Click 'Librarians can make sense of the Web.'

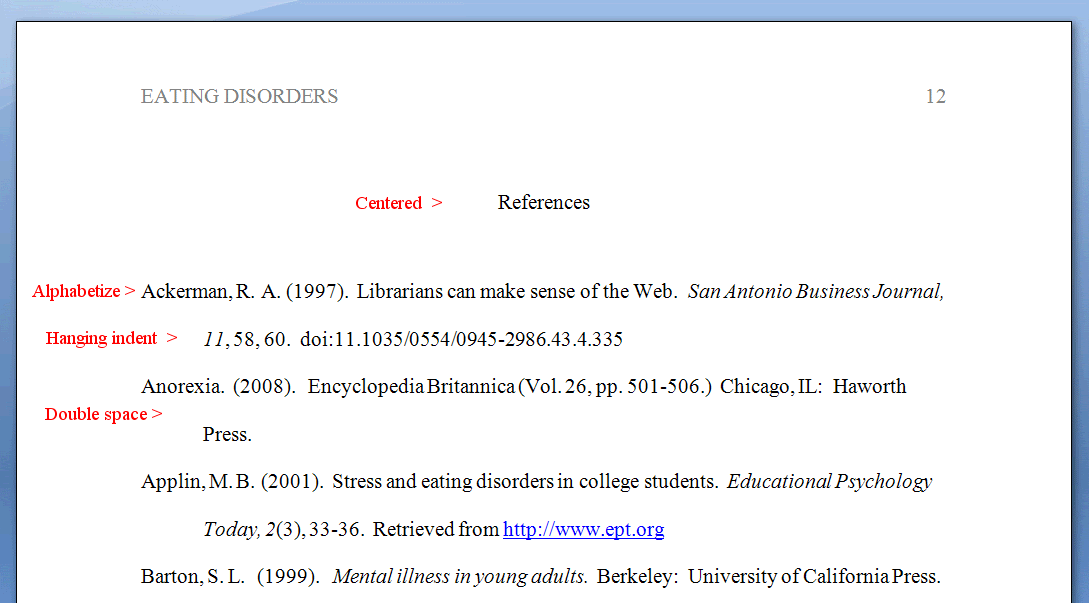point(517,291)
